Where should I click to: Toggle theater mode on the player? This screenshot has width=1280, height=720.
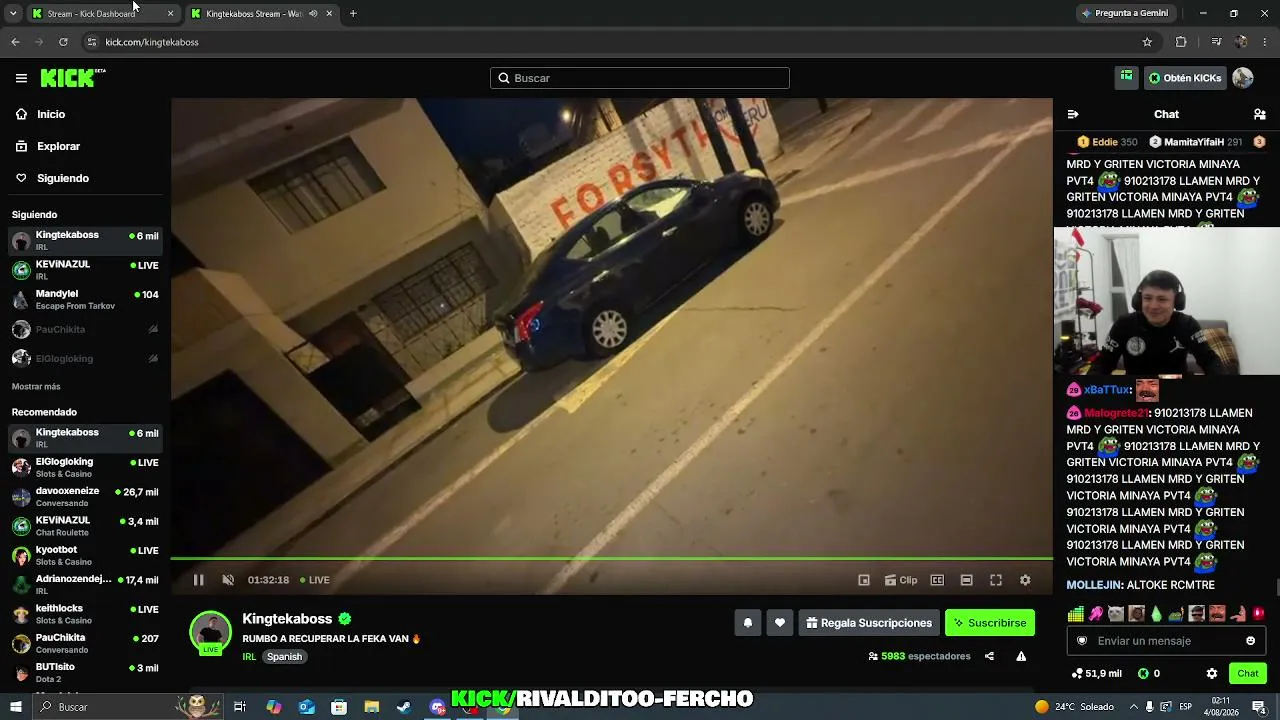tap(966, 580)
